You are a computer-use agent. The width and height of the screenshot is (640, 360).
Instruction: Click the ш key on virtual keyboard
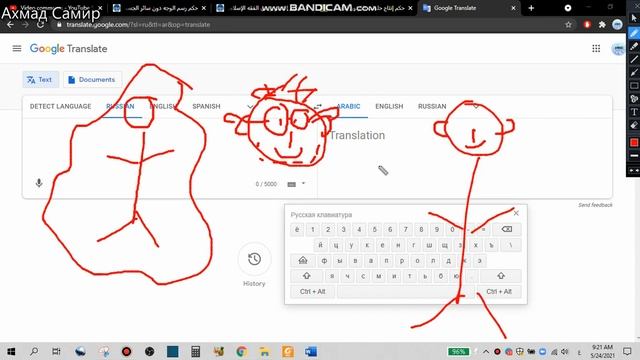click(429, 245)
